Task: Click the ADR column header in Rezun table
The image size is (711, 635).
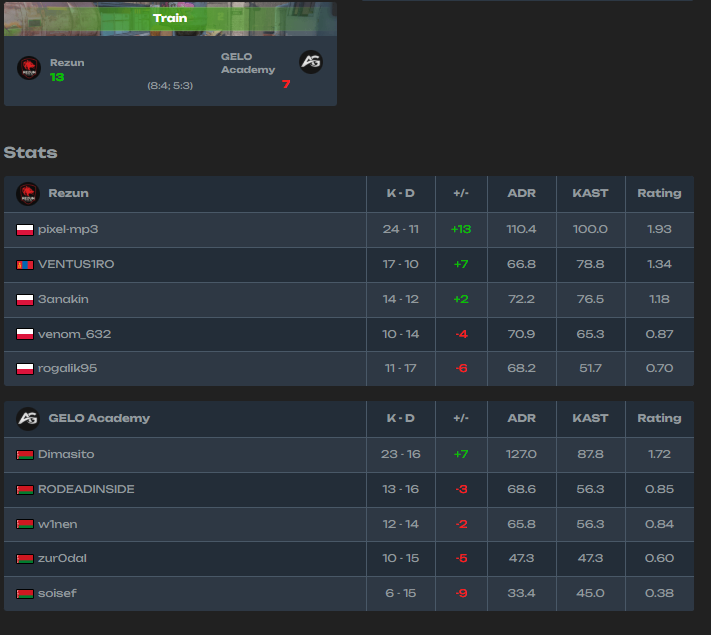Action: [521, 193]
